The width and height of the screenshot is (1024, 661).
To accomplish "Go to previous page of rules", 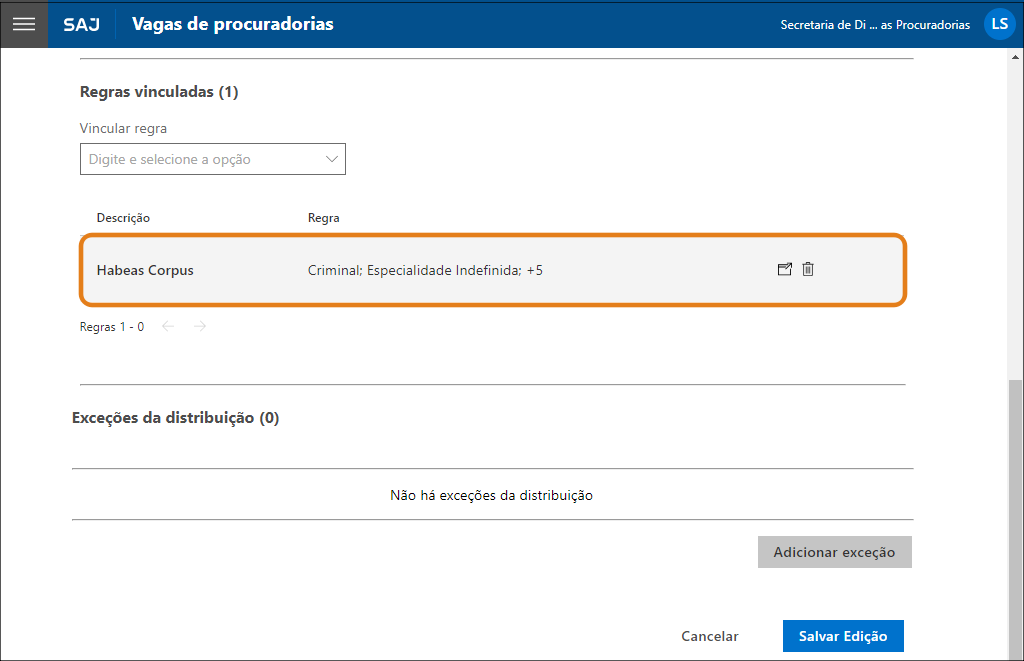I will click(168, 326).
